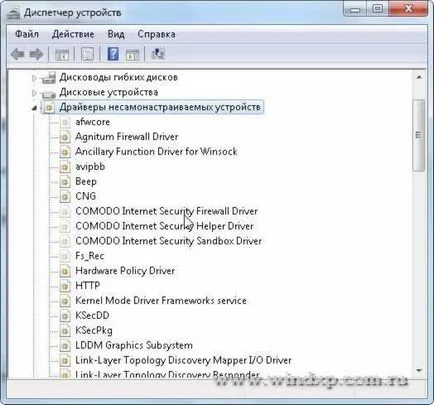Viewport: 434px width, 405px height.
Task: Expand Дисковые устройства node
Action: (x=34, y=92)
